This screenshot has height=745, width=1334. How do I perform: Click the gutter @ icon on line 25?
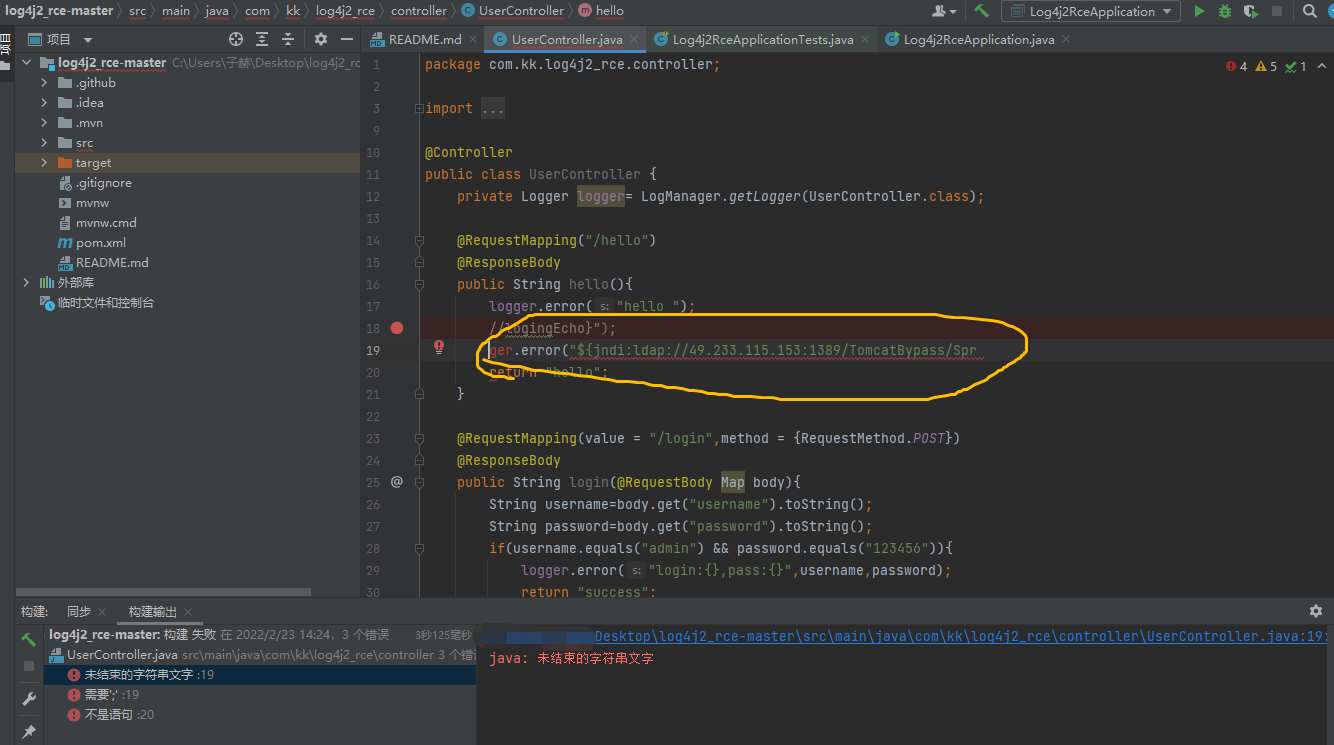397,482
